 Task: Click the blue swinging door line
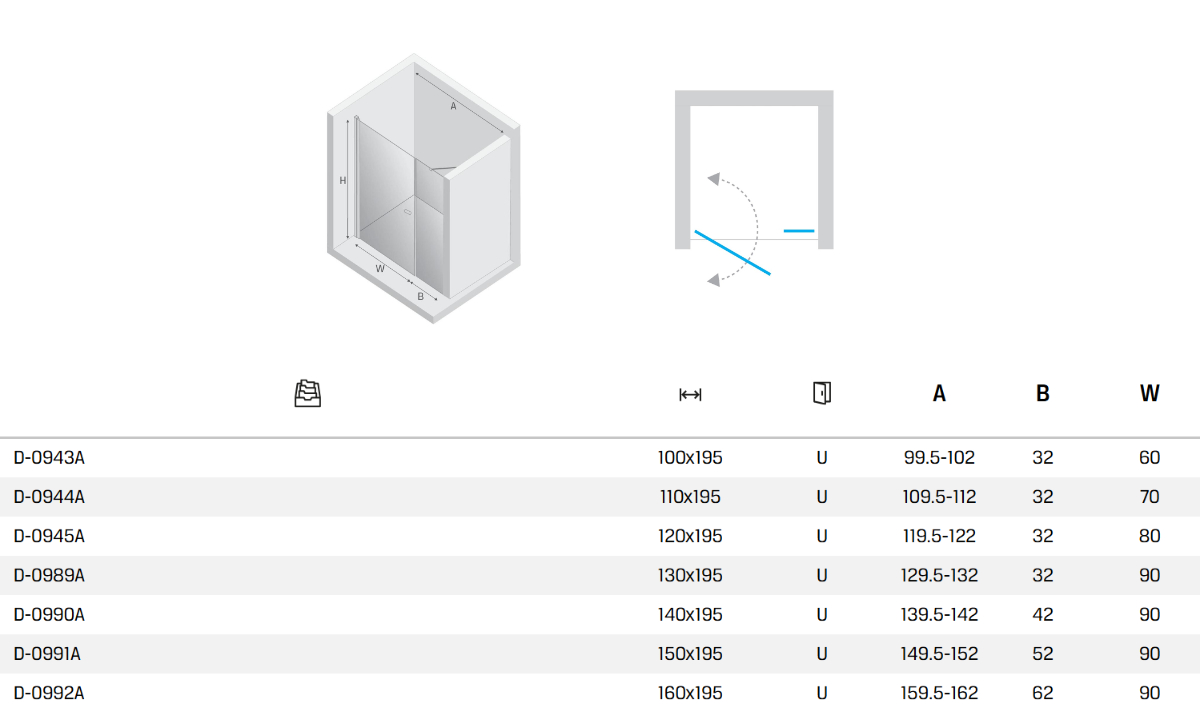tap(732, 253)
